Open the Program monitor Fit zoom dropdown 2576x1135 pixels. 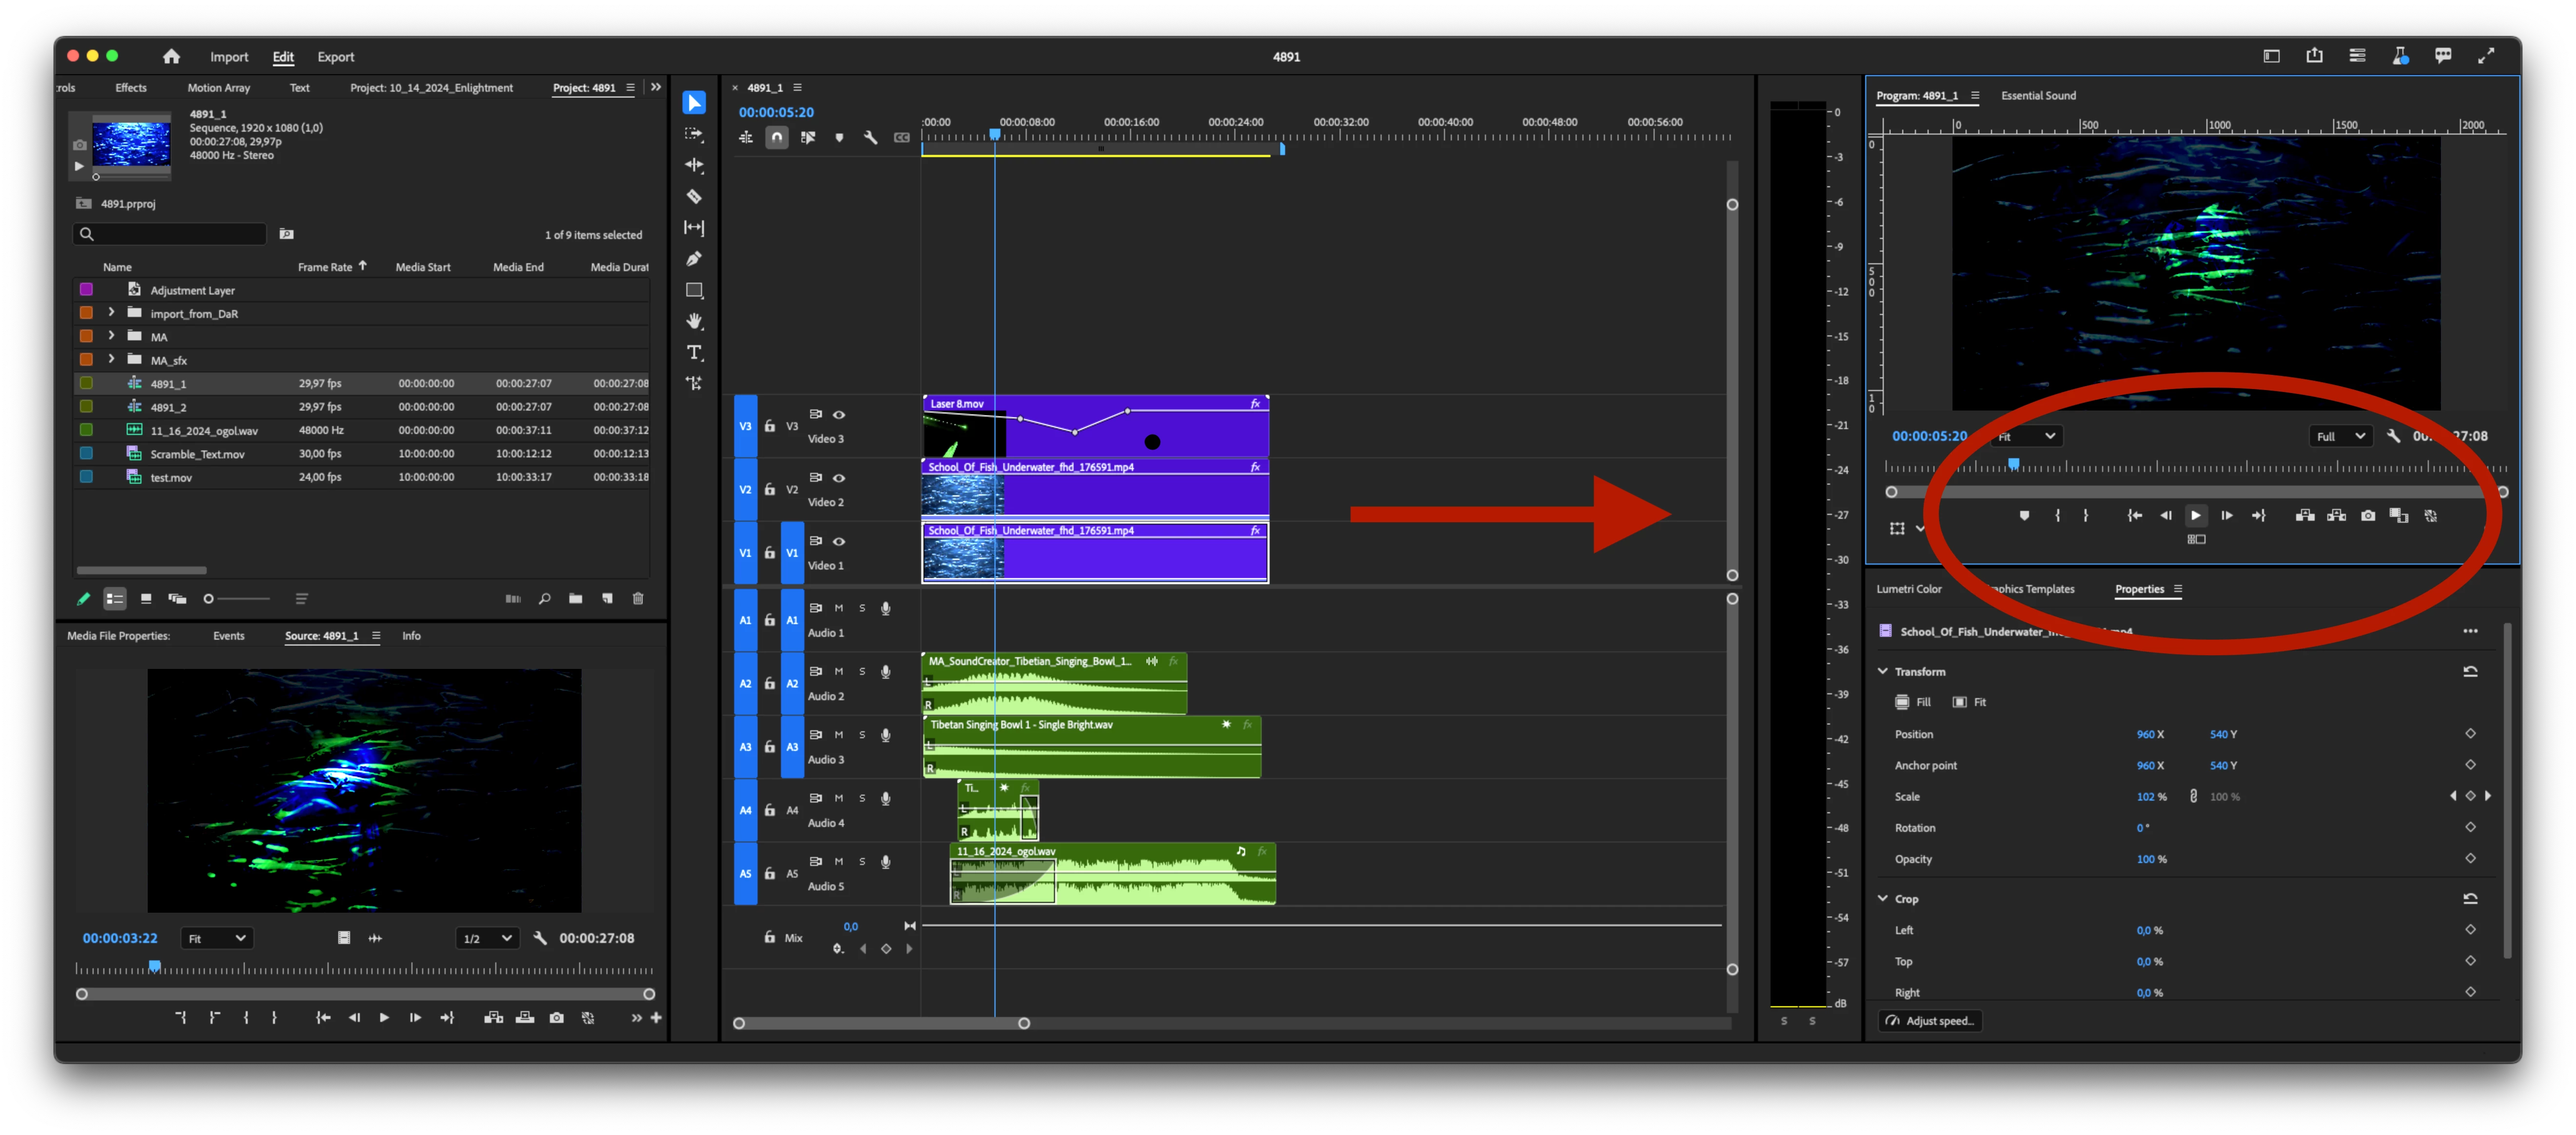pos(2026,437)
